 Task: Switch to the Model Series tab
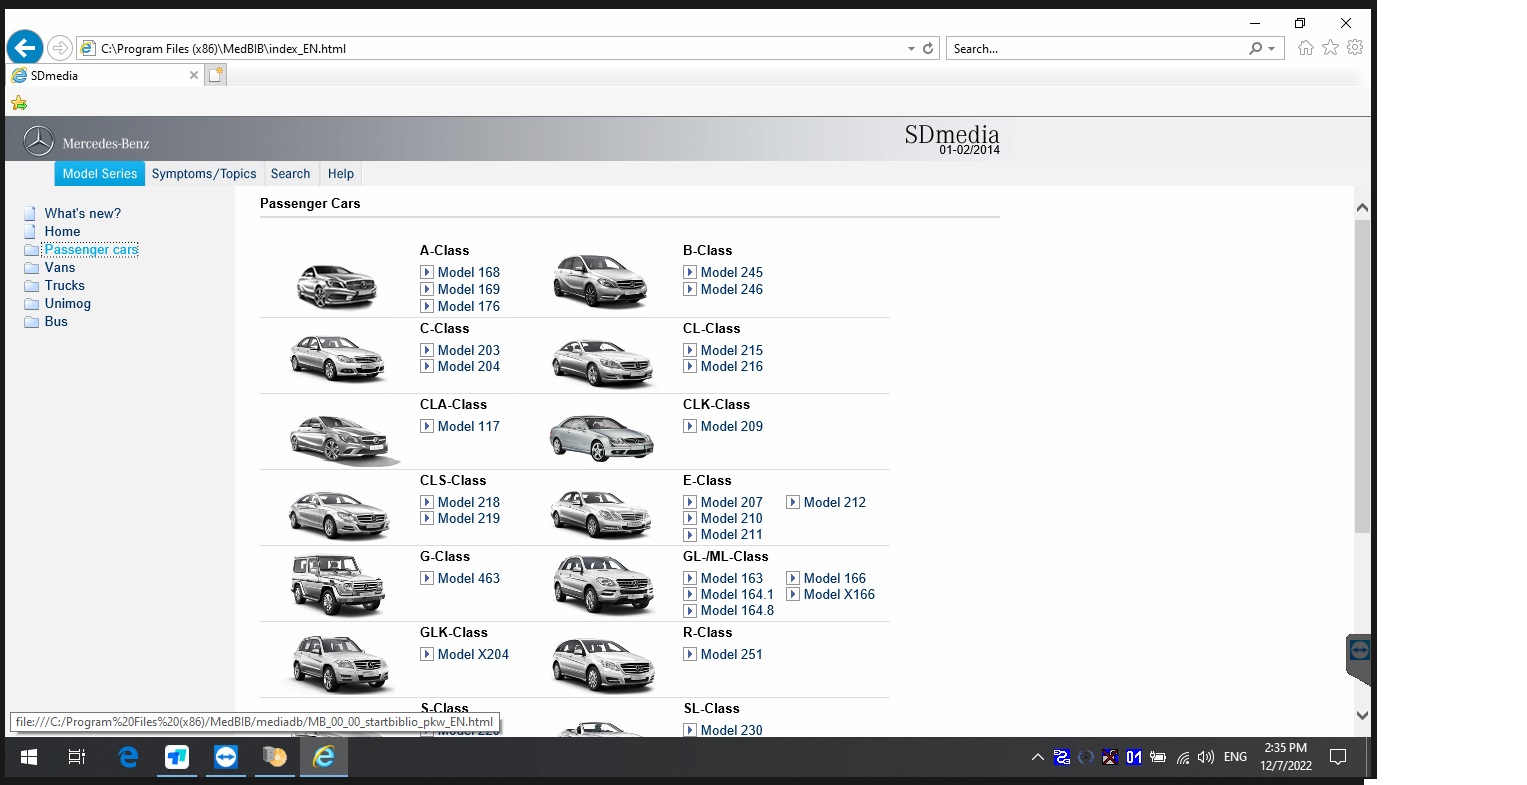(x=100, y=174)
